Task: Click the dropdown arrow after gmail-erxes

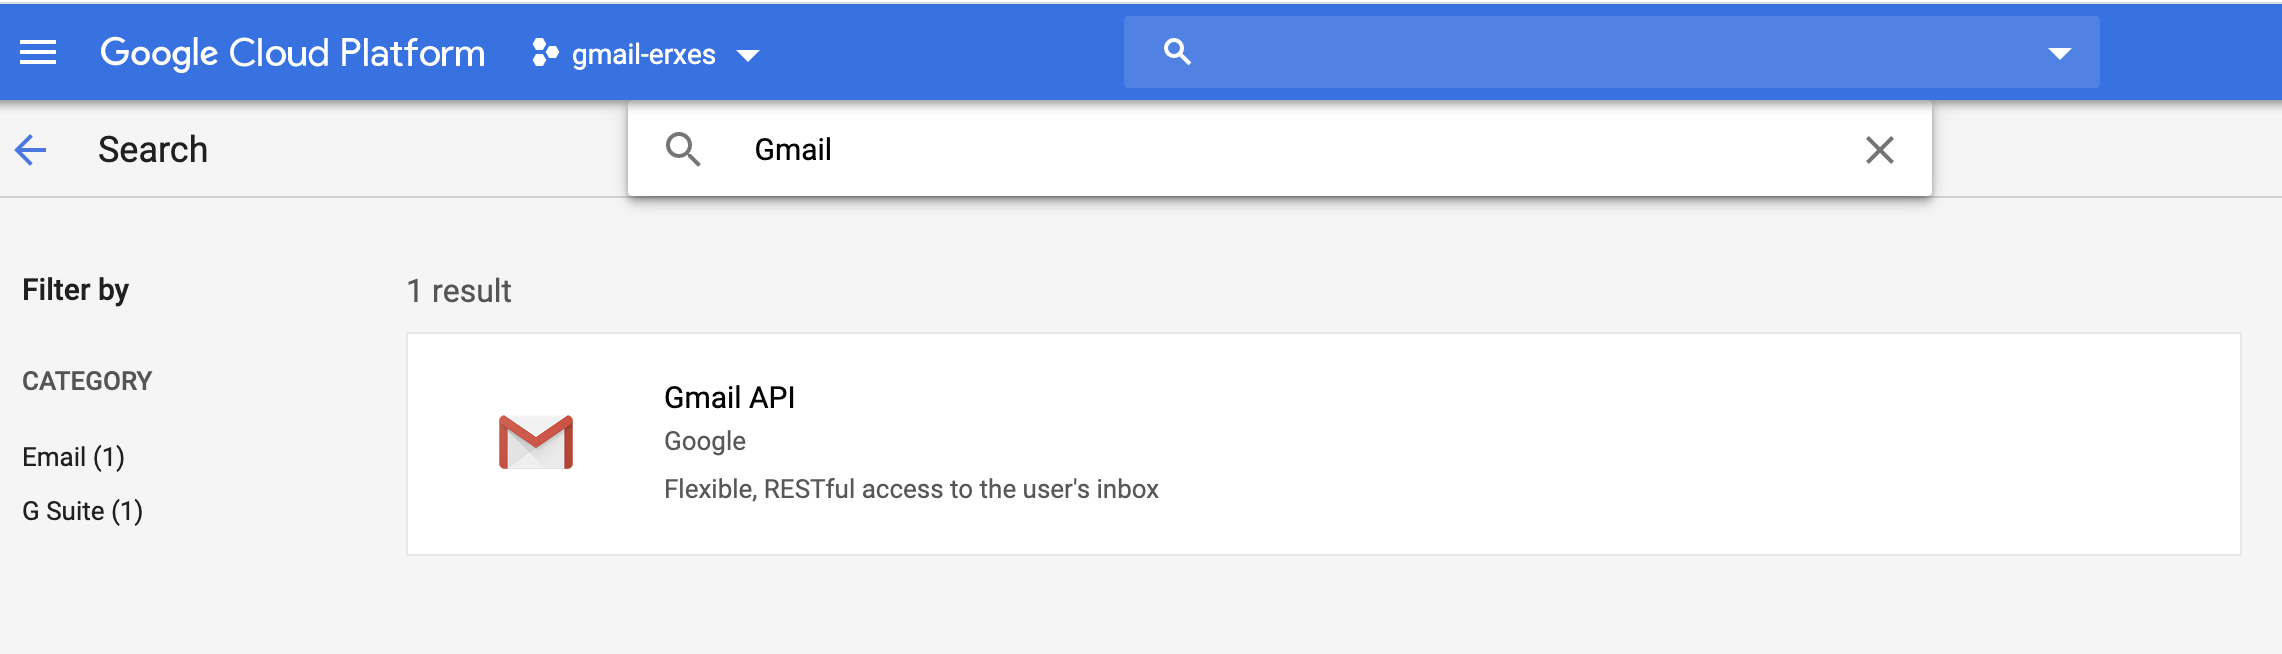Action: point(748,55)
